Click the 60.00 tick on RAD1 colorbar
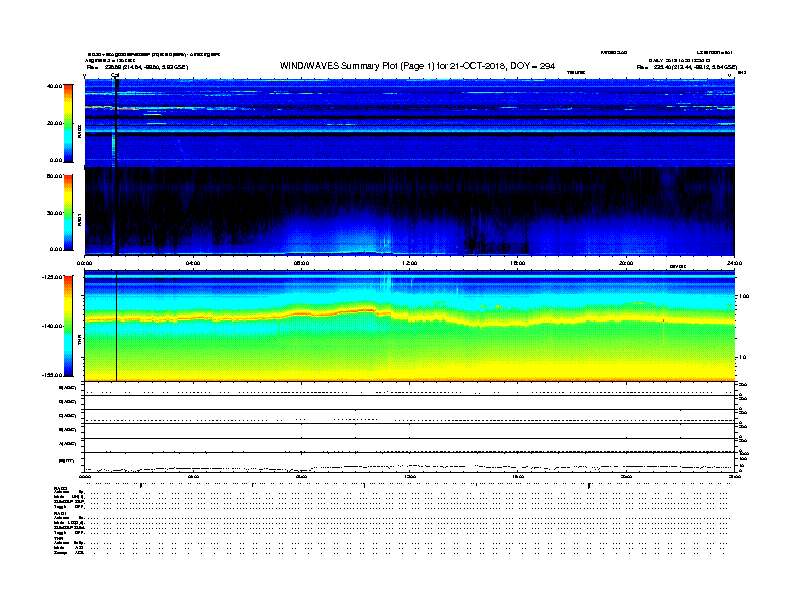The height and width of the screenshot is (612, 792). 55,176
